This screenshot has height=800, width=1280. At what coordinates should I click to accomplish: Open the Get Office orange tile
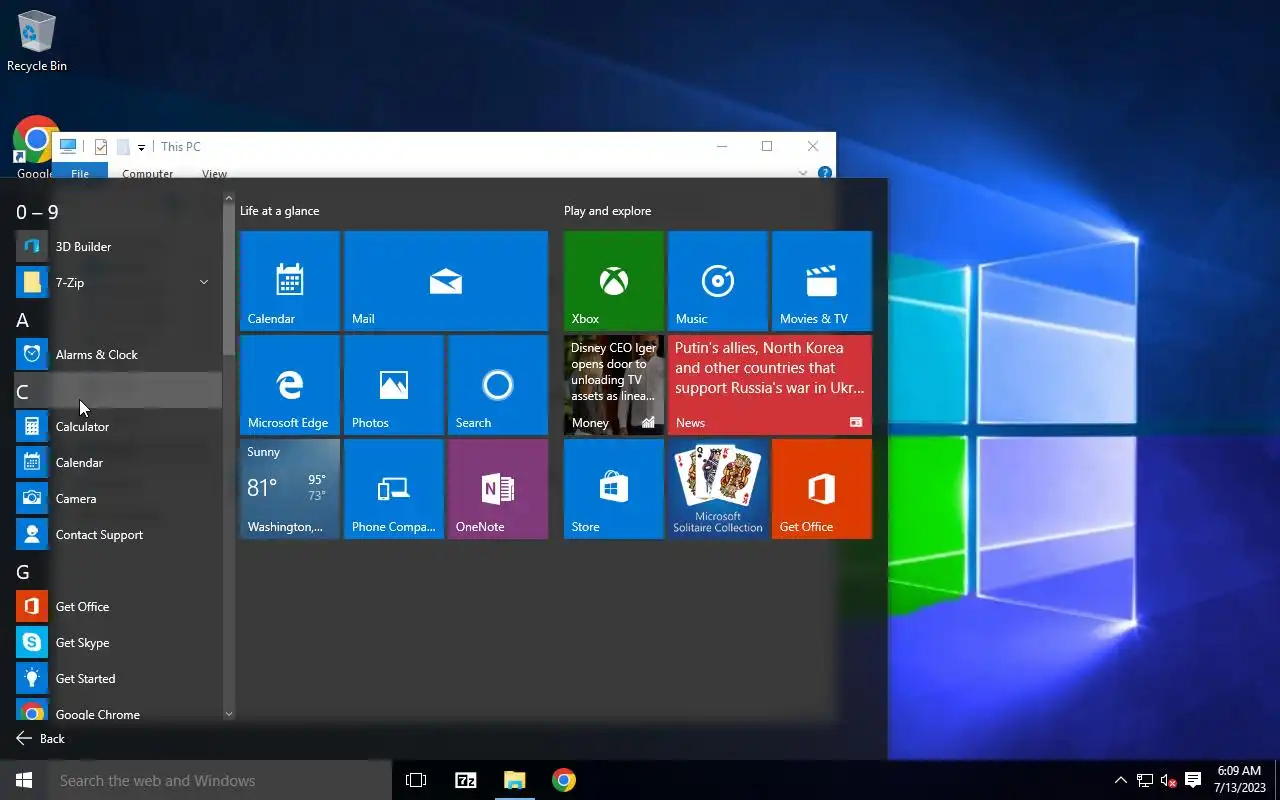pos(822,489)
